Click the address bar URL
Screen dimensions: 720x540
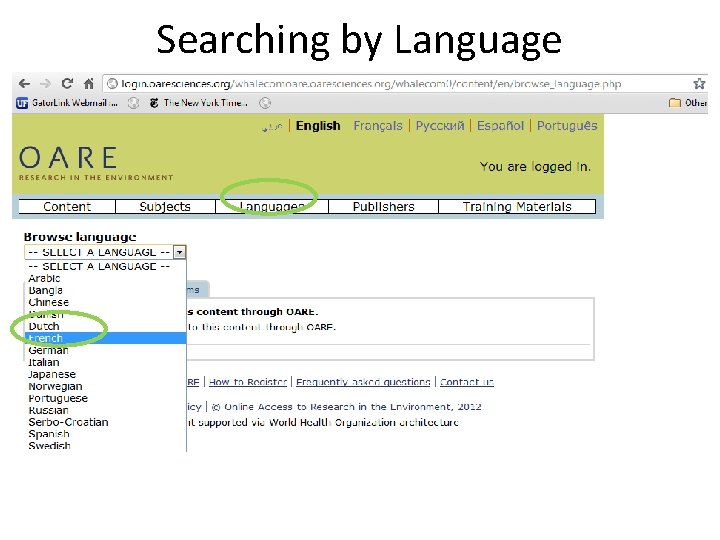371,84
